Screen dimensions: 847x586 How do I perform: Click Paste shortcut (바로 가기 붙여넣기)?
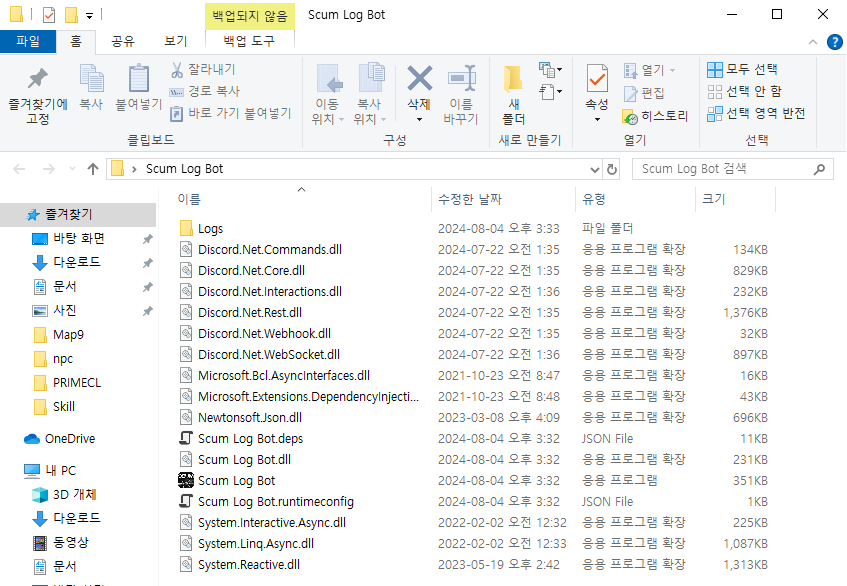point(231,113)
